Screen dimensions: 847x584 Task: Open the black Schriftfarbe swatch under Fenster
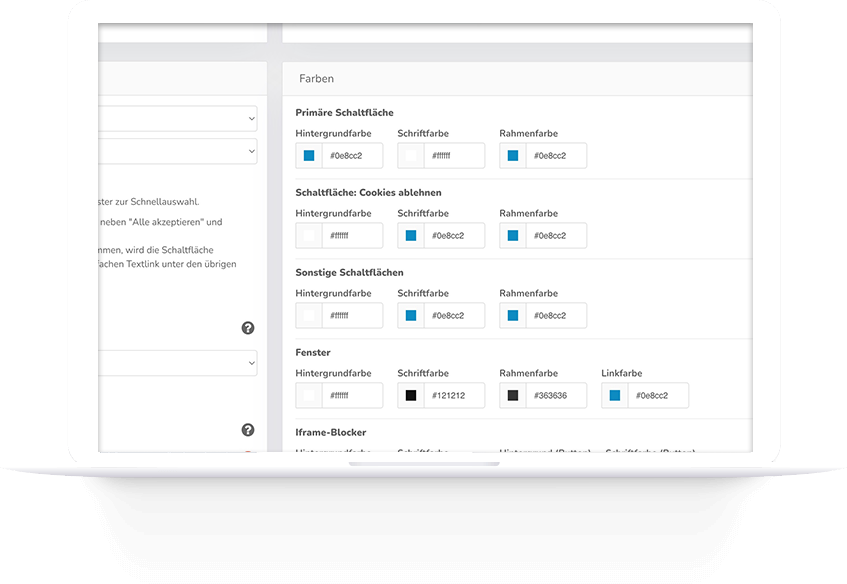tap(410, 395)
